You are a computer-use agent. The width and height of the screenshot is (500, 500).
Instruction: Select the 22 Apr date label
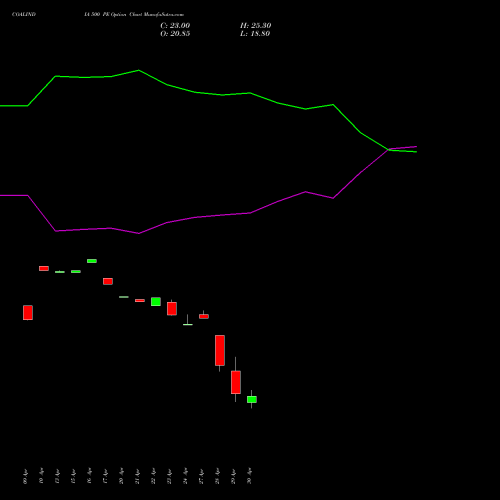pyautogui.click(x=153, y=476)
